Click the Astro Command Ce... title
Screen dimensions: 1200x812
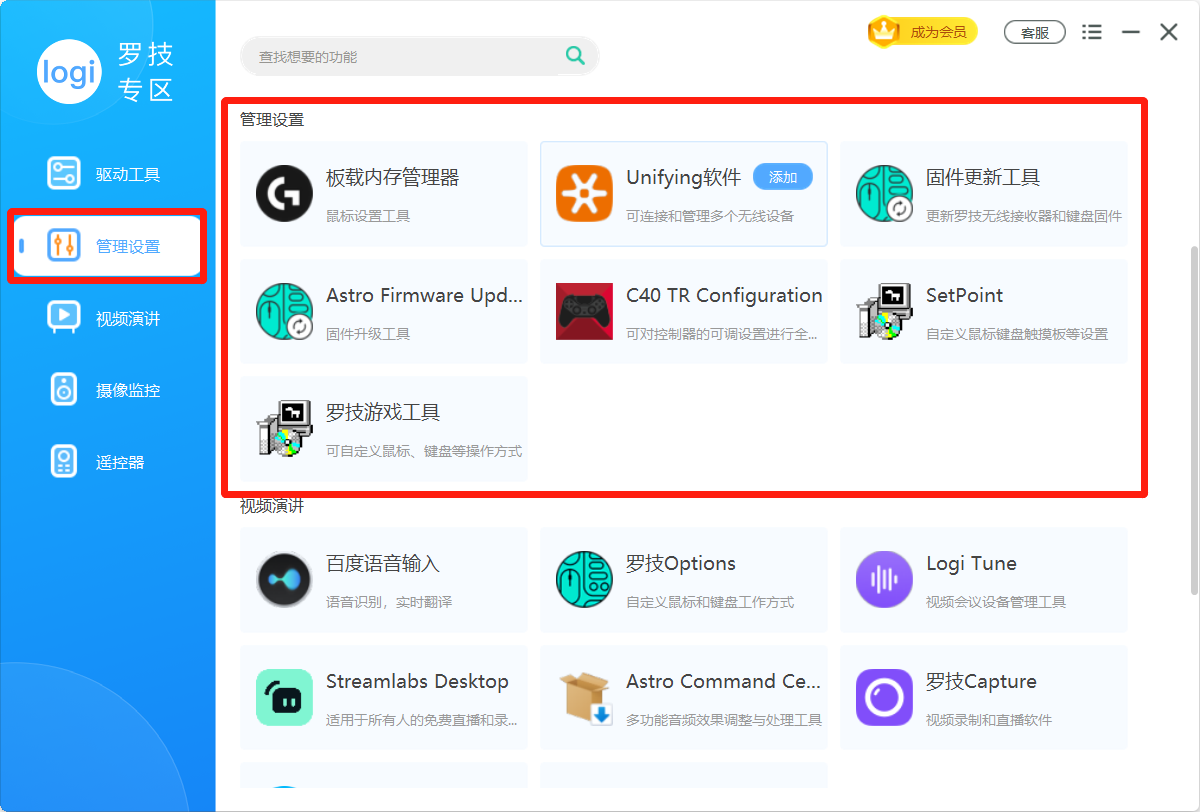[723, 682]
